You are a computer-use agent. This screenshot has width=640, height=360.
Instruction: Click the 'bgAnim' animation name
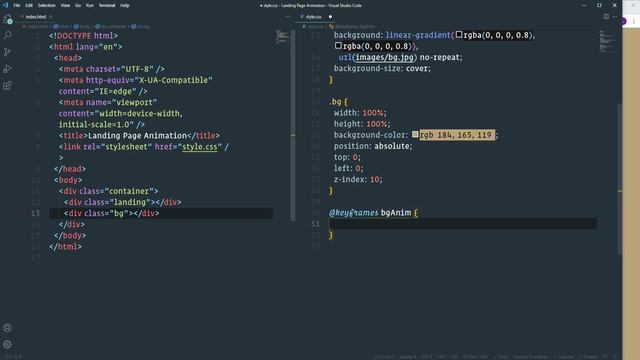(x=396, y=213)
